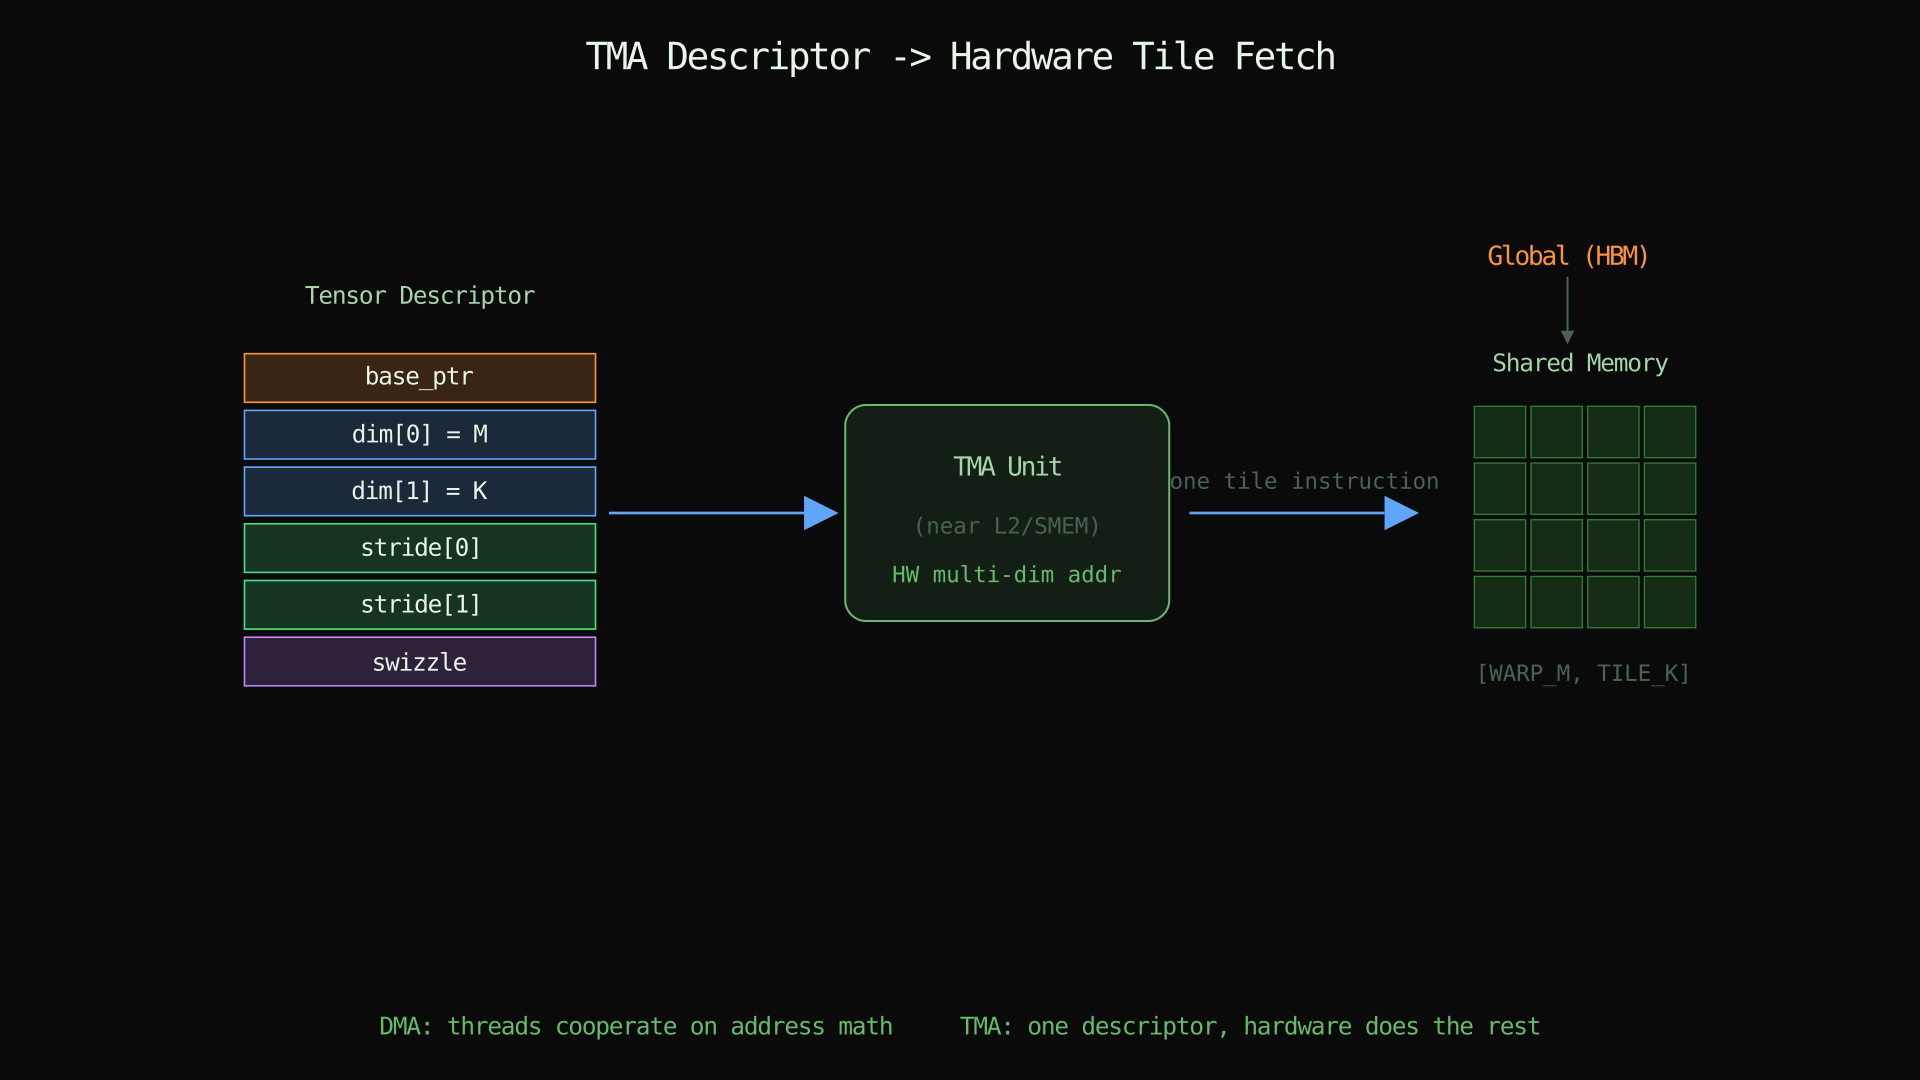
Task: Click the stride[0] descriptor box
Action: pos(420,548)
